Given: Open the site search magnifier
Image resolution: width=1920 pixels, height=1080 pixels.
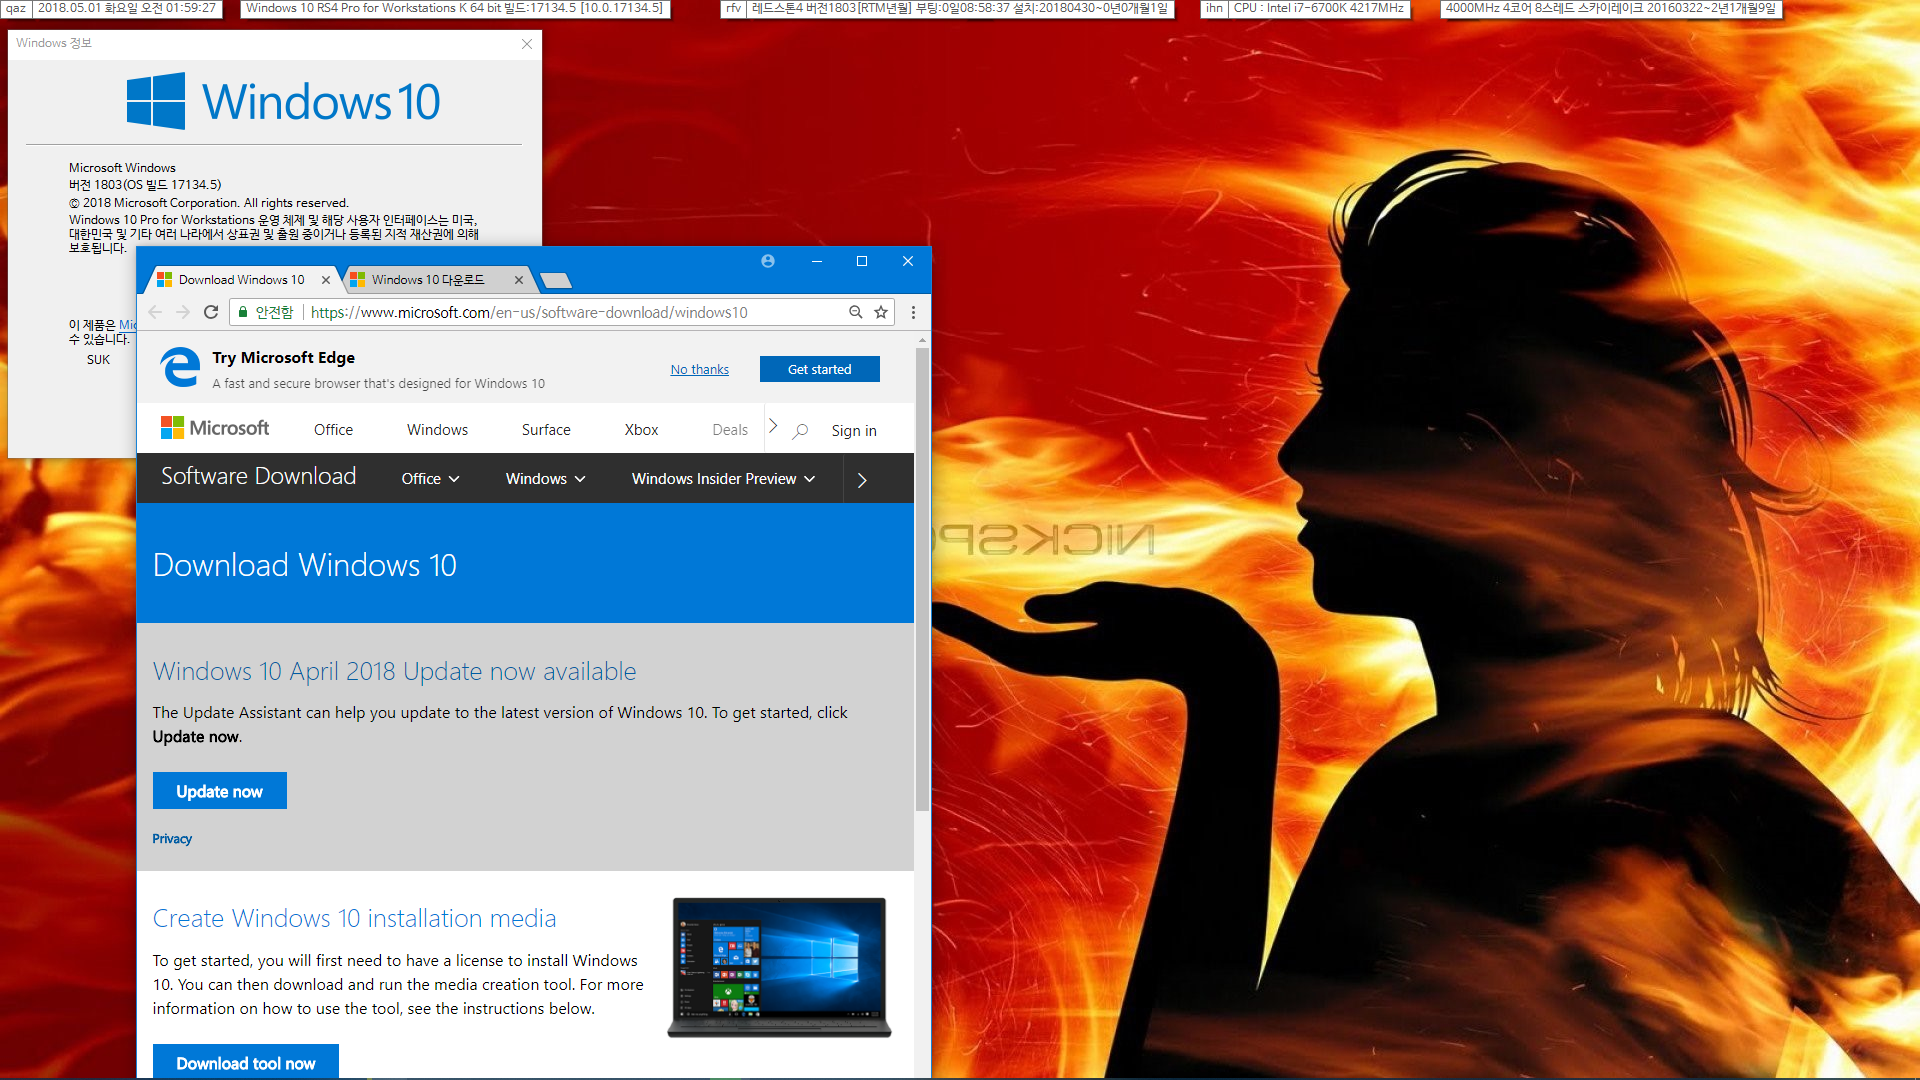Looking at the screenshot, I should [x=801, y=431].
